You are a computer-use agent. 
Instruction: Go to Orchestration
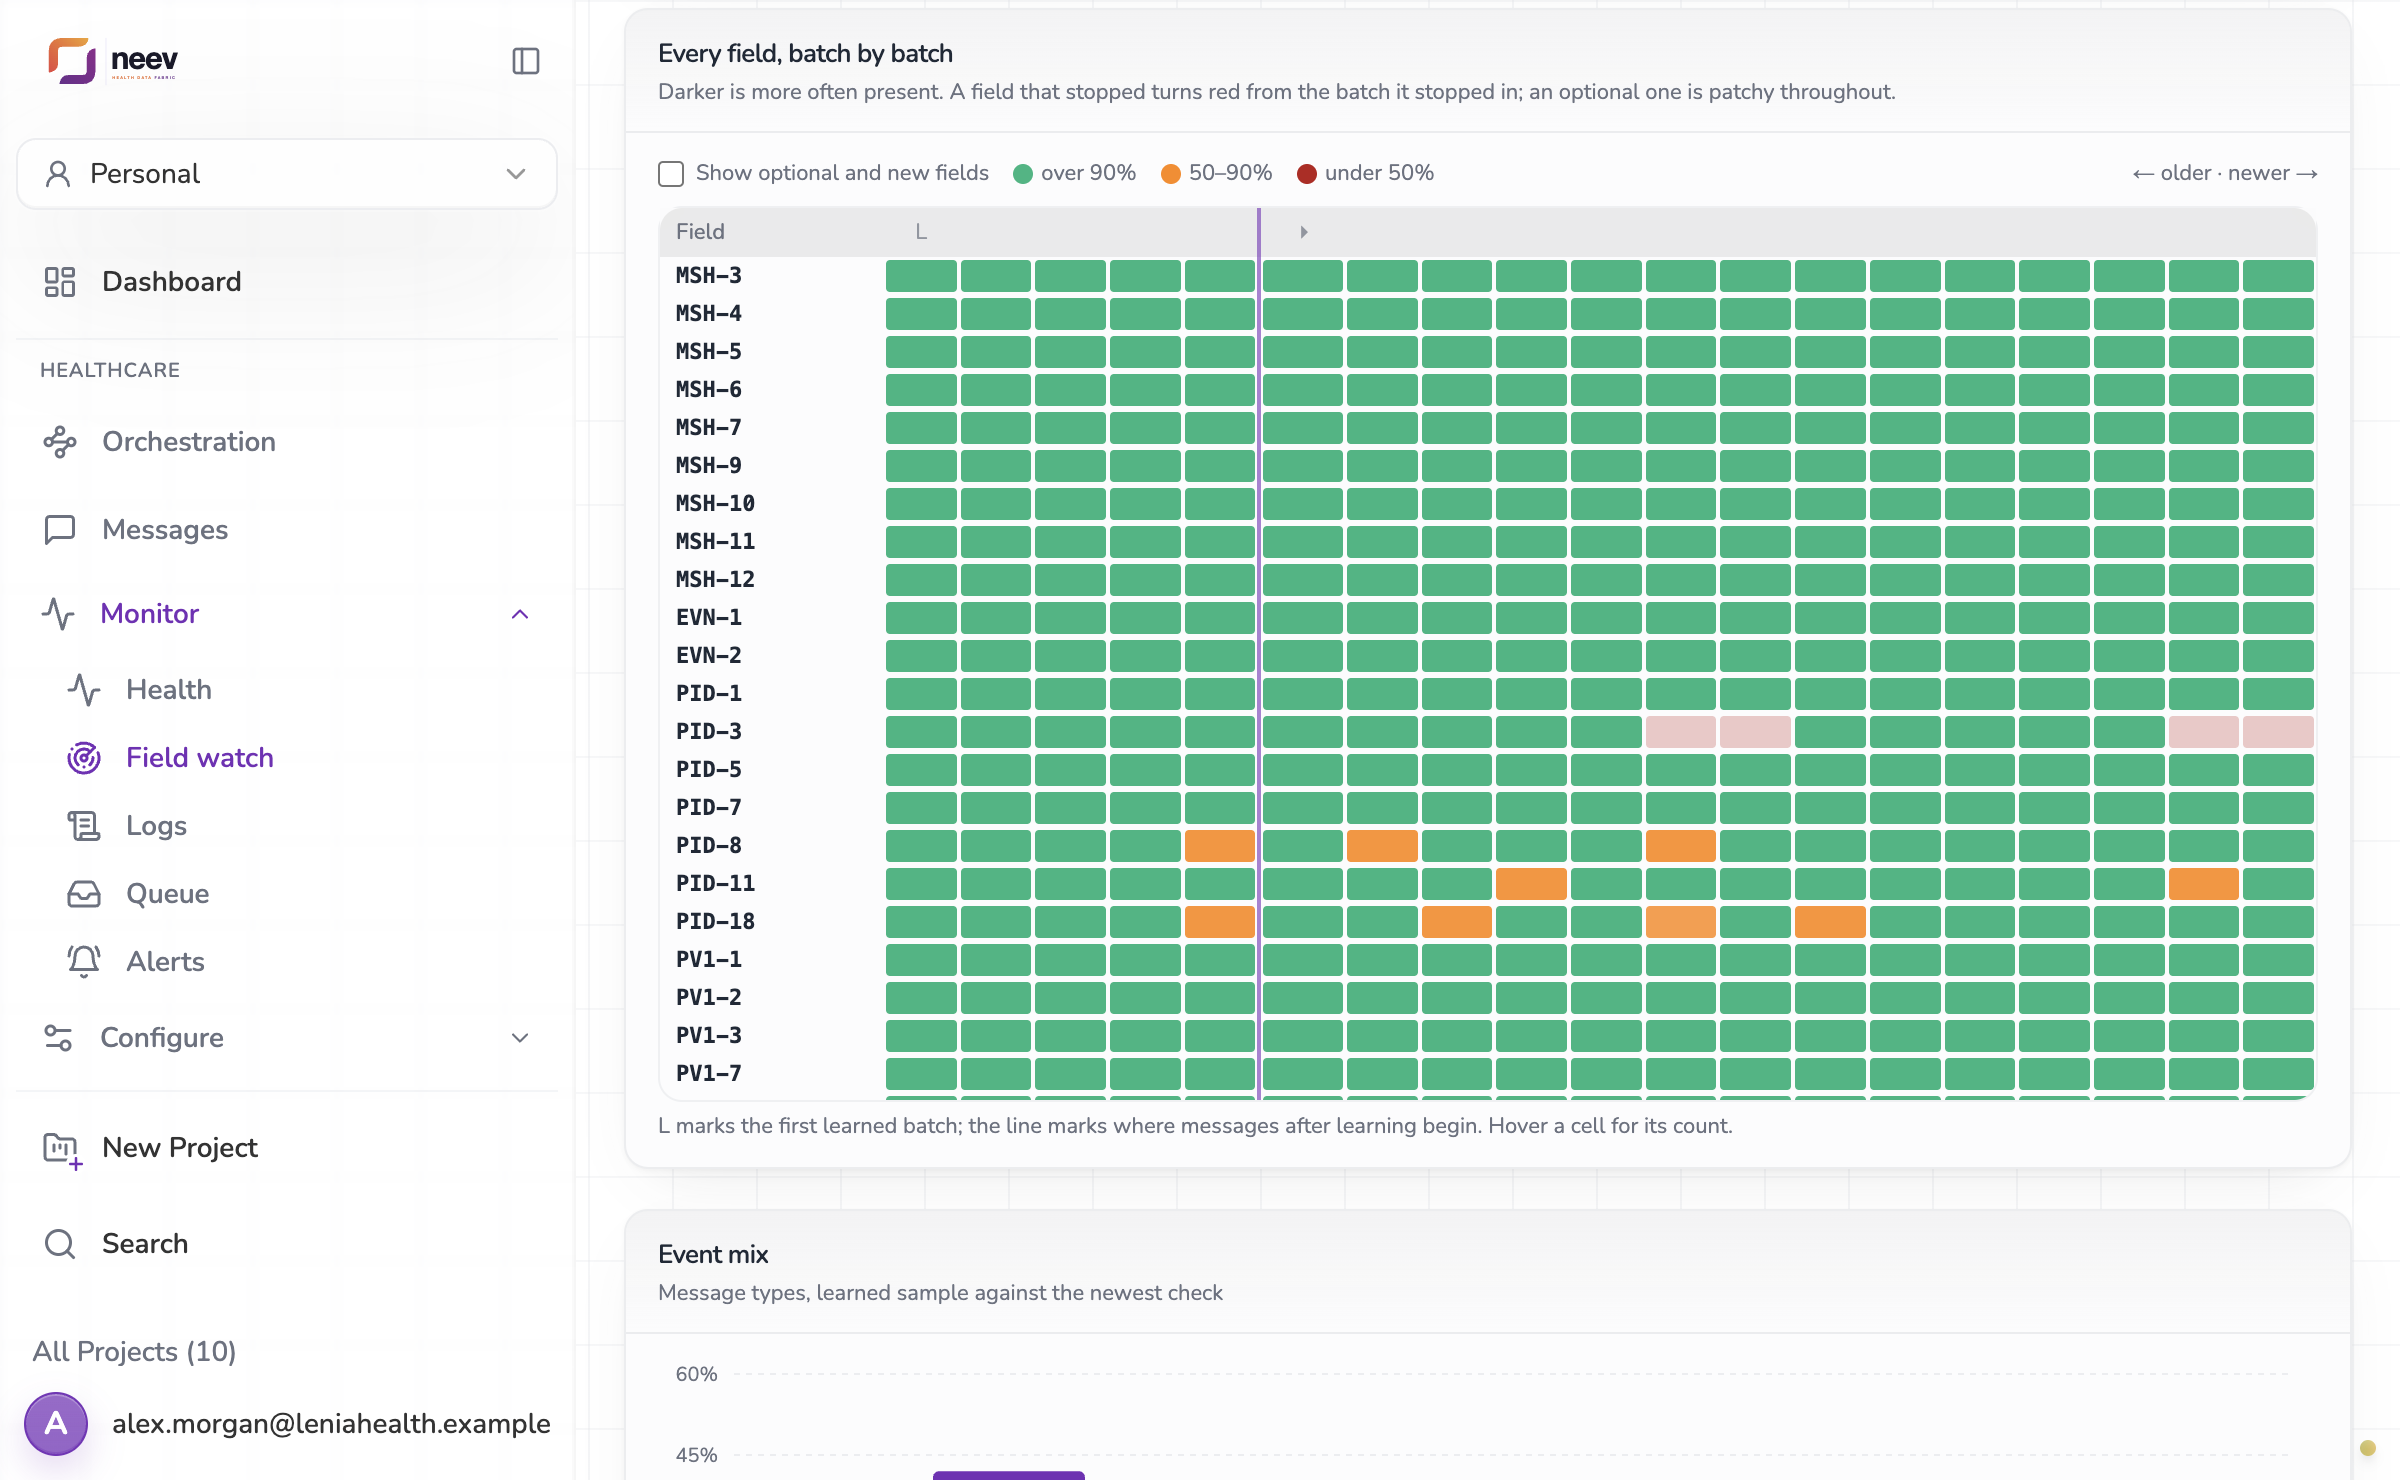point(189,442)
